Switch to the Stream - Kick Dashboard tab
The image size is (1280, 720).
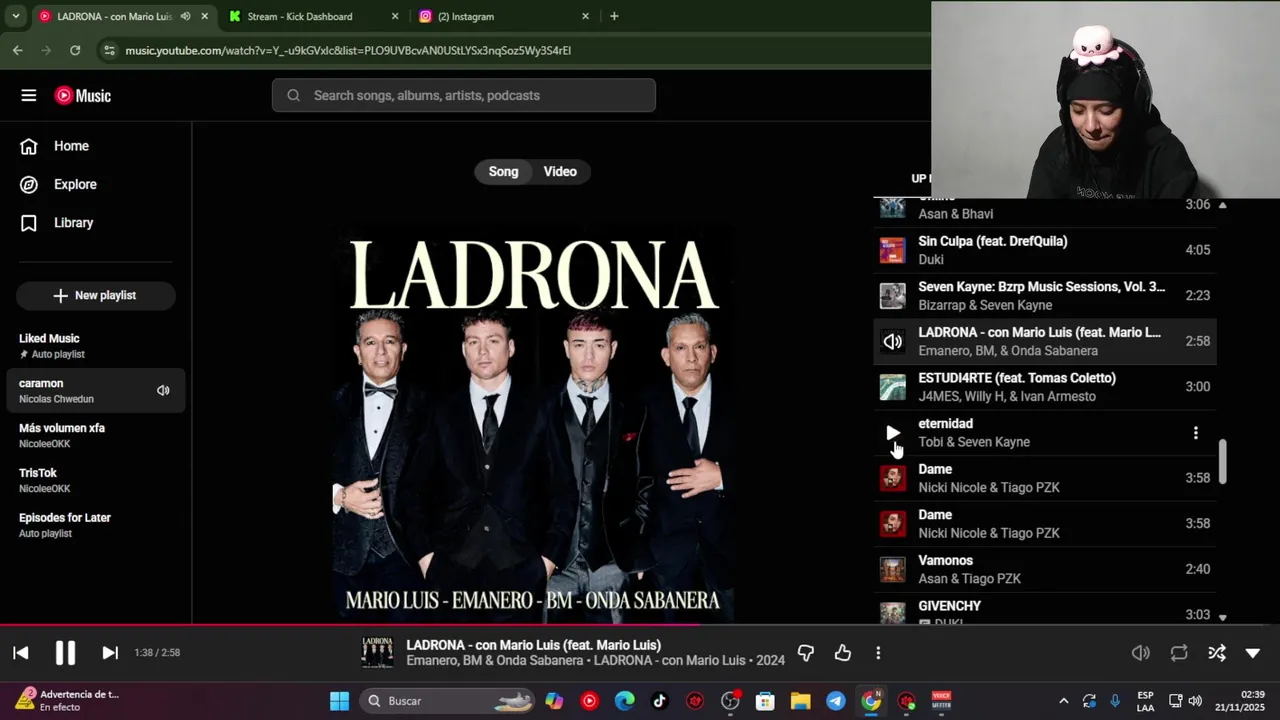(310, 16)
